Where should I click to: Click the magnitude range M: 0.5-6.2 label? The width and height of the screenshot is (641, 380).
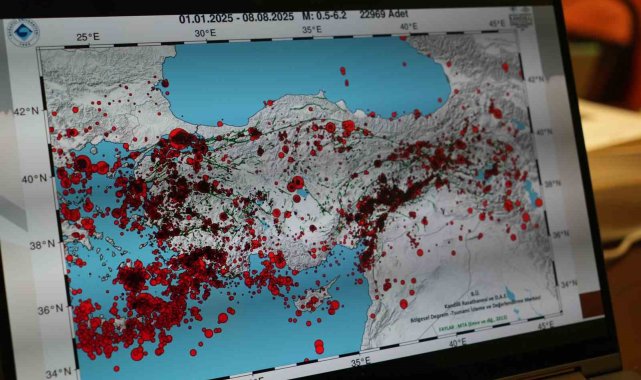pyautogui.click(x=324, y=16)
